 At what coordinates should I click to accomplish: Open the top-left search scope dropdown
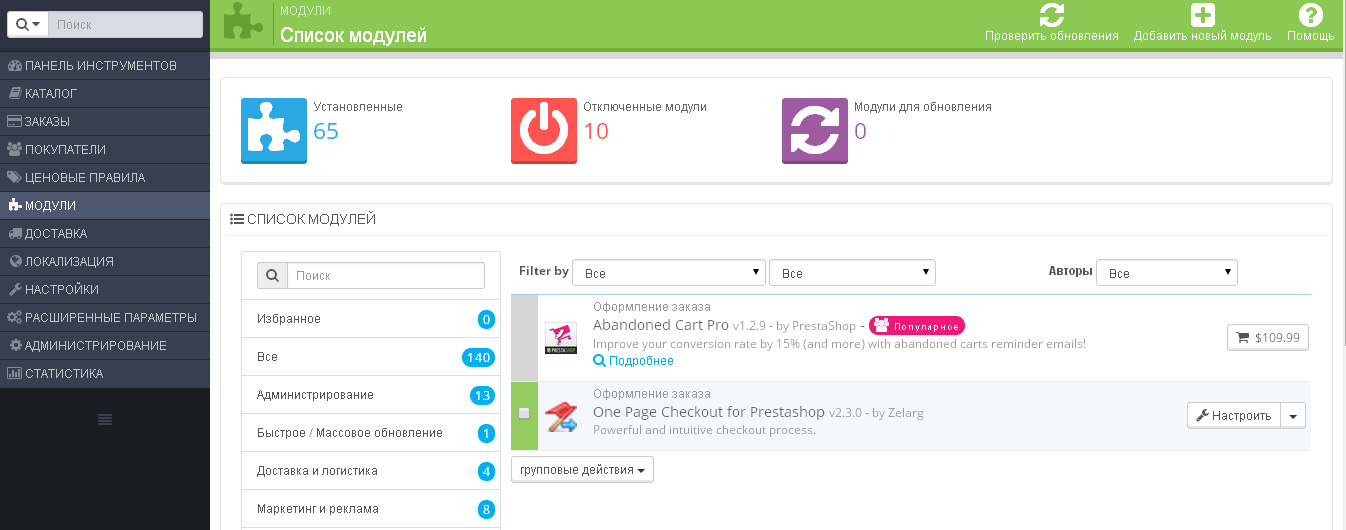[x=28, y=24]
